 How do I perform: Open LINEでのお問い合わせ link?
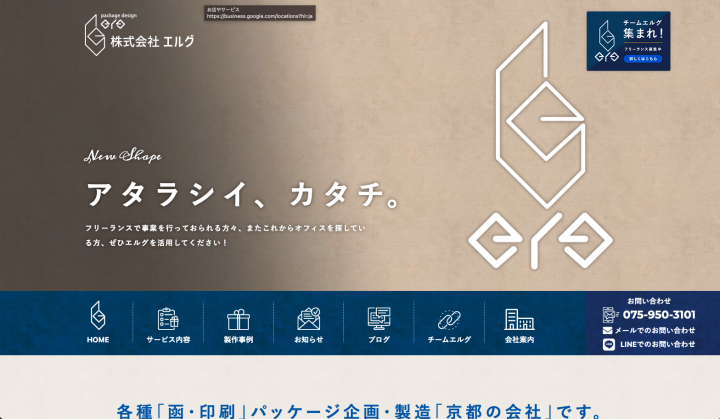tap(657, 344)
